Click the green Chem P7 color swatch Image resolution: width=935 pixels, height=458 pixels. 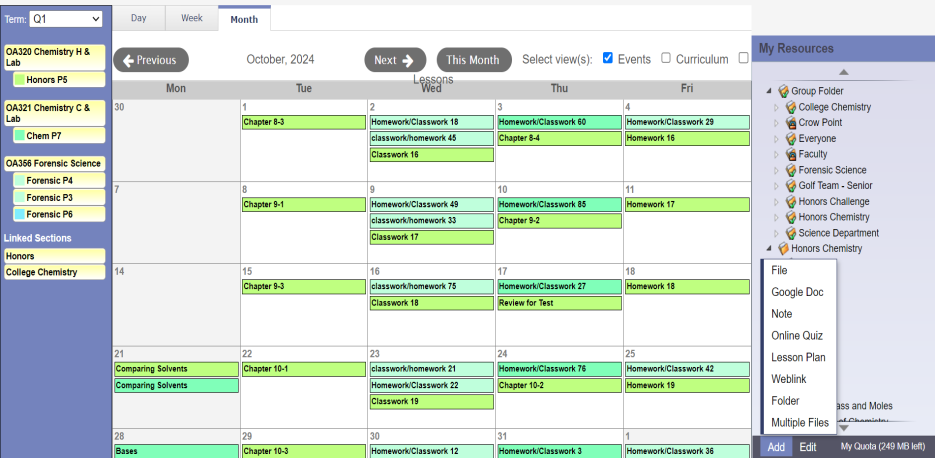click(19, 135)
